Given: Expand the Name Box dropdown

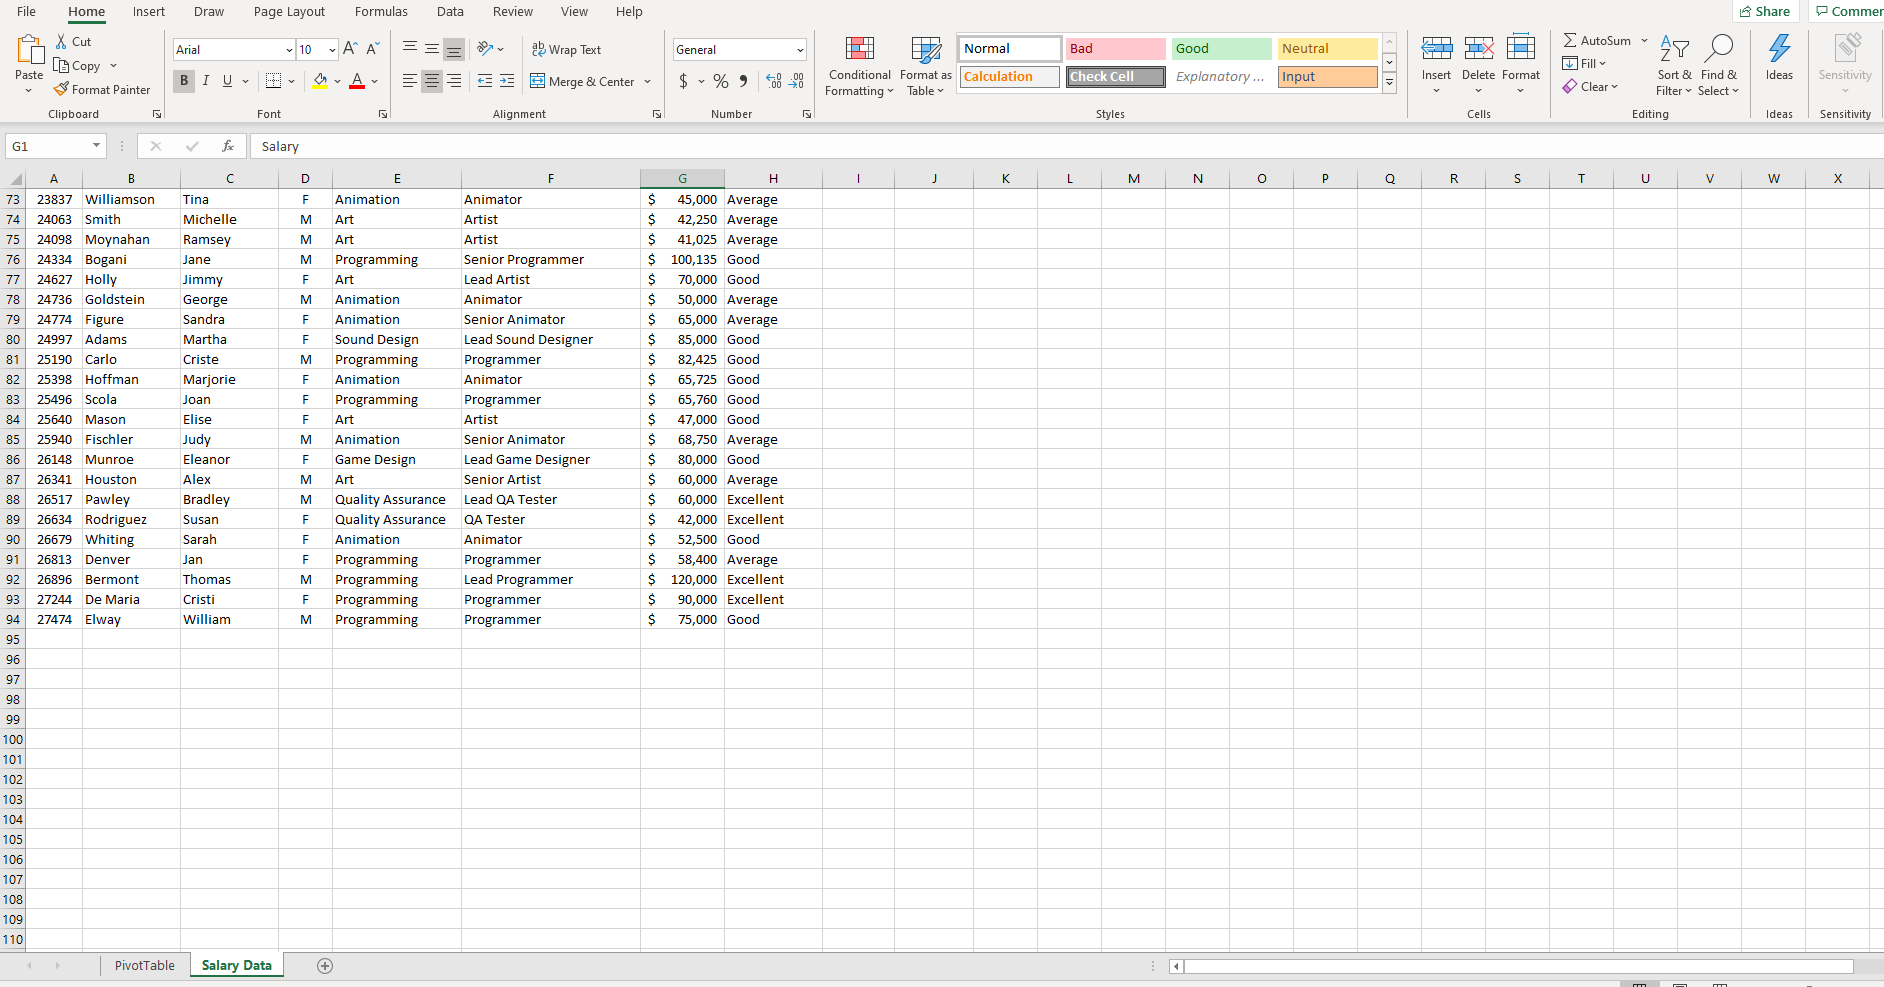Looking at the screenshot, I should point(96,146).
